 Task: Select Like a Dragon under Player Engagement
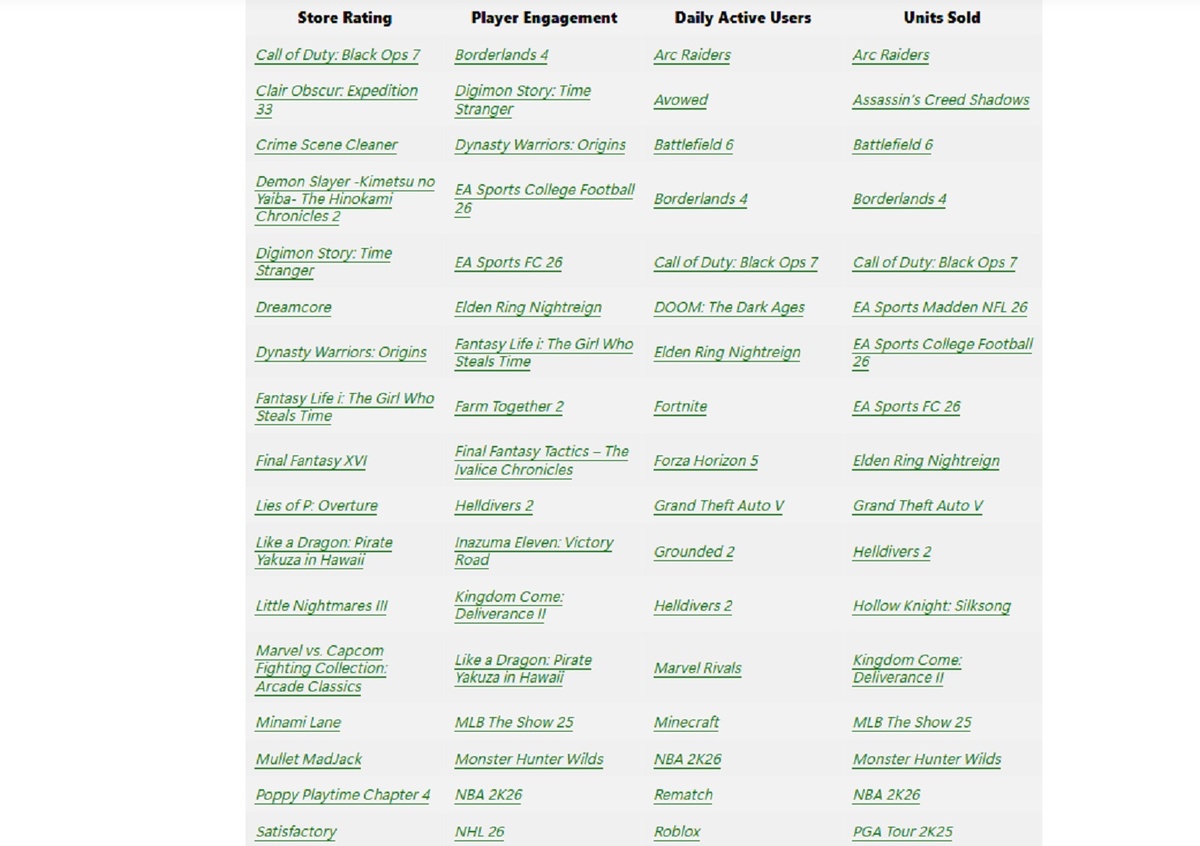(523, 669)
